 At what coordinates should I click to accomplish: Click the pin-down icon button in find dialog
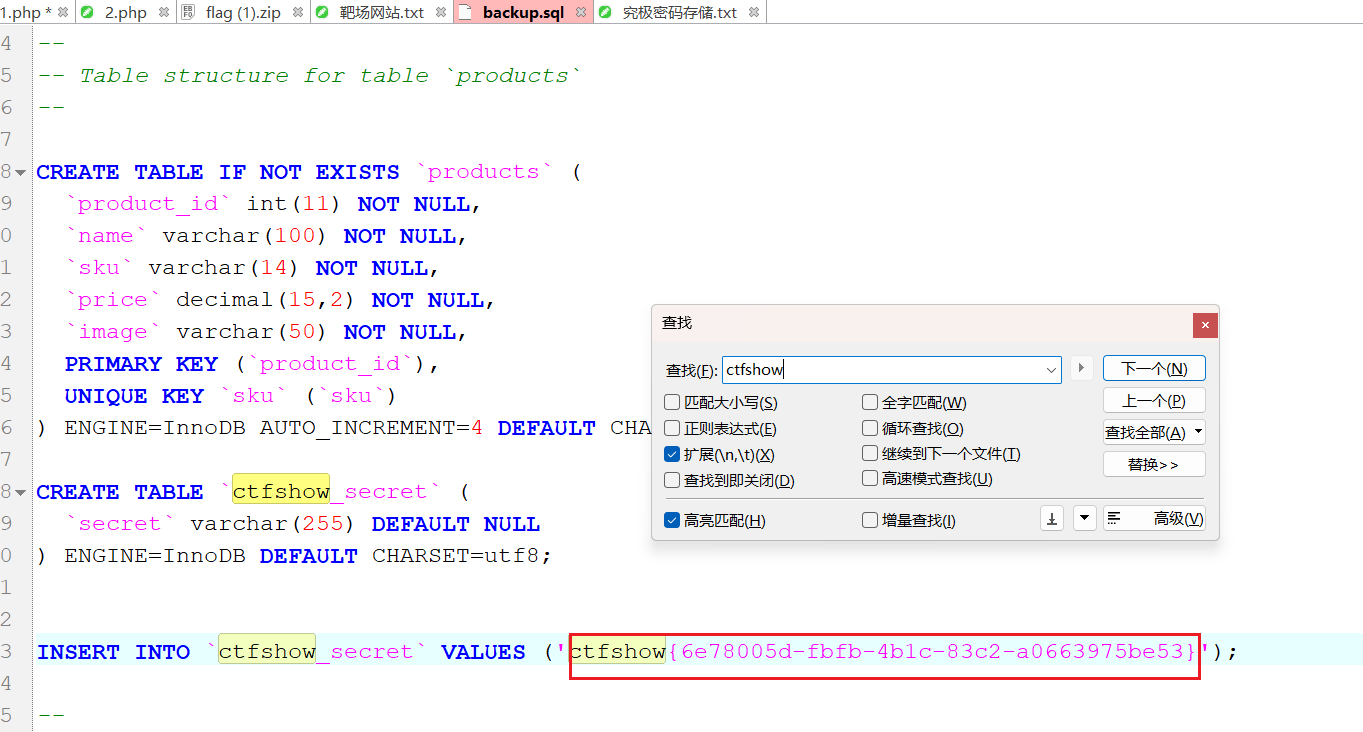coord(1052,518)
